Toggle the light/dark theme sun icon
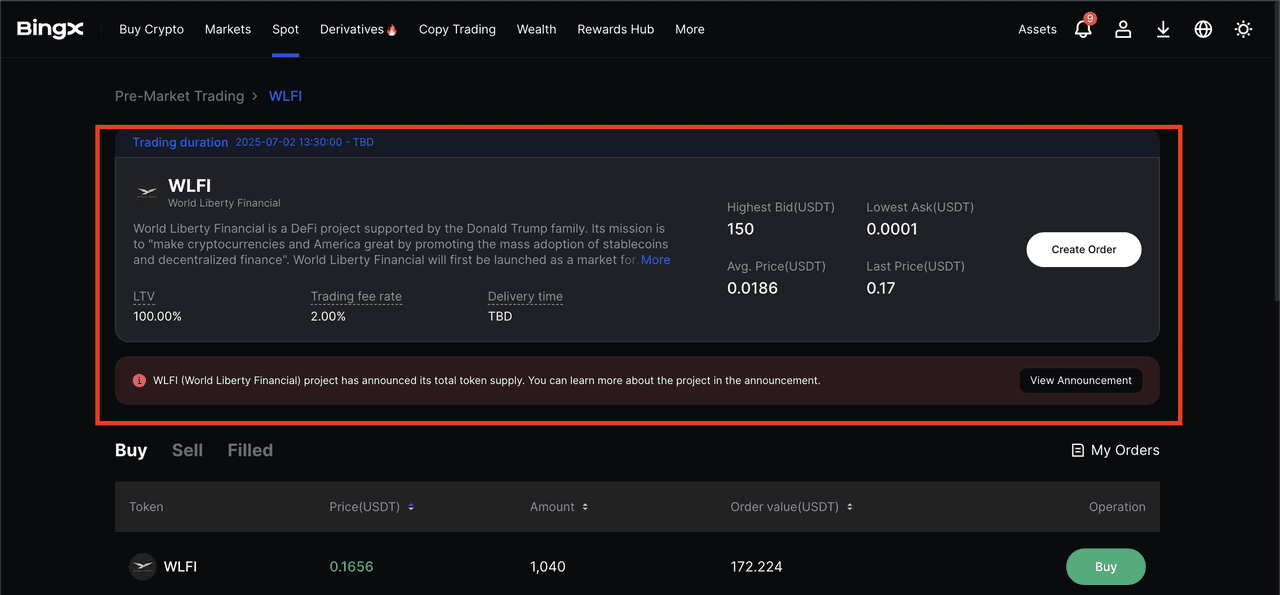This screenshot has width=1280, height=595. click(x=1243, y=29)
